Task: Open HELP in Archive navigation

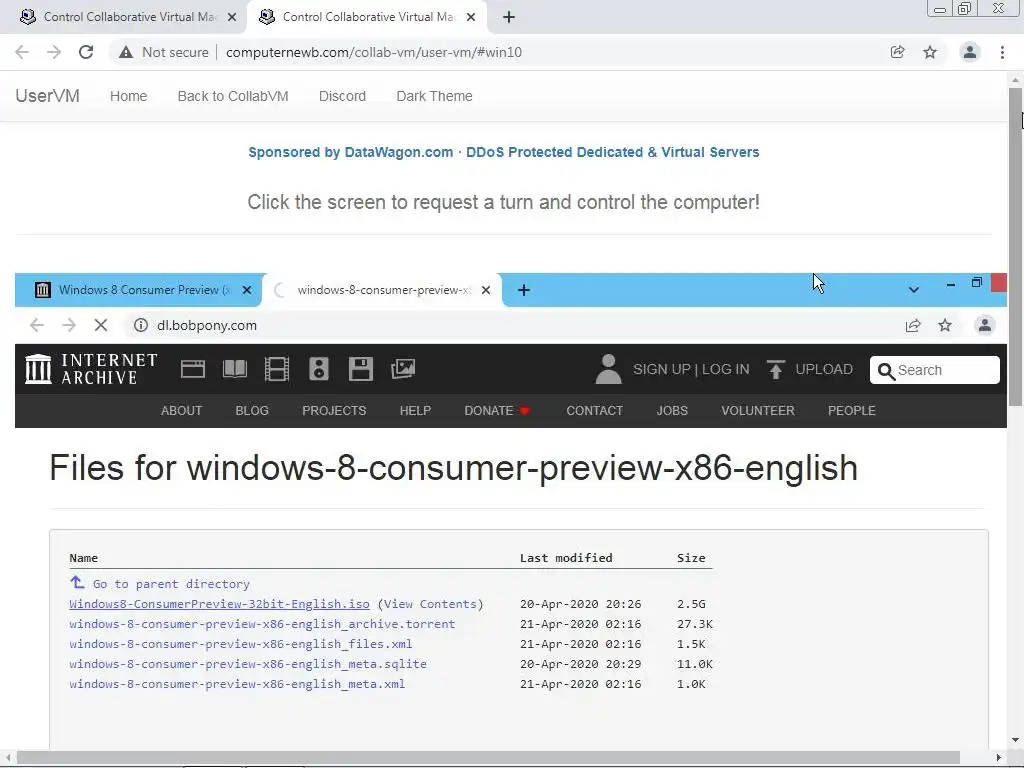Action: click(415, 411)
